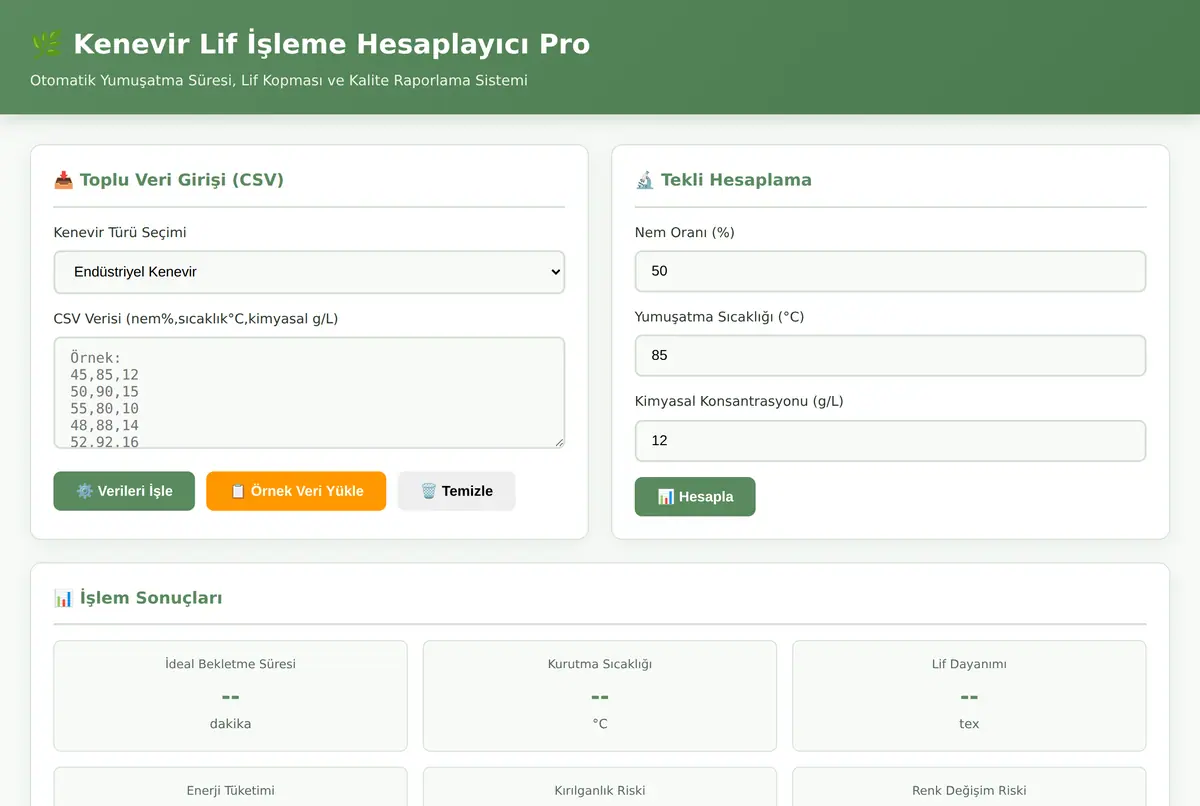Click the inbox icon beside Toplu Veri Girişi
The height and width of the screenshot is (806, 1200).
[x=63, y=180]
